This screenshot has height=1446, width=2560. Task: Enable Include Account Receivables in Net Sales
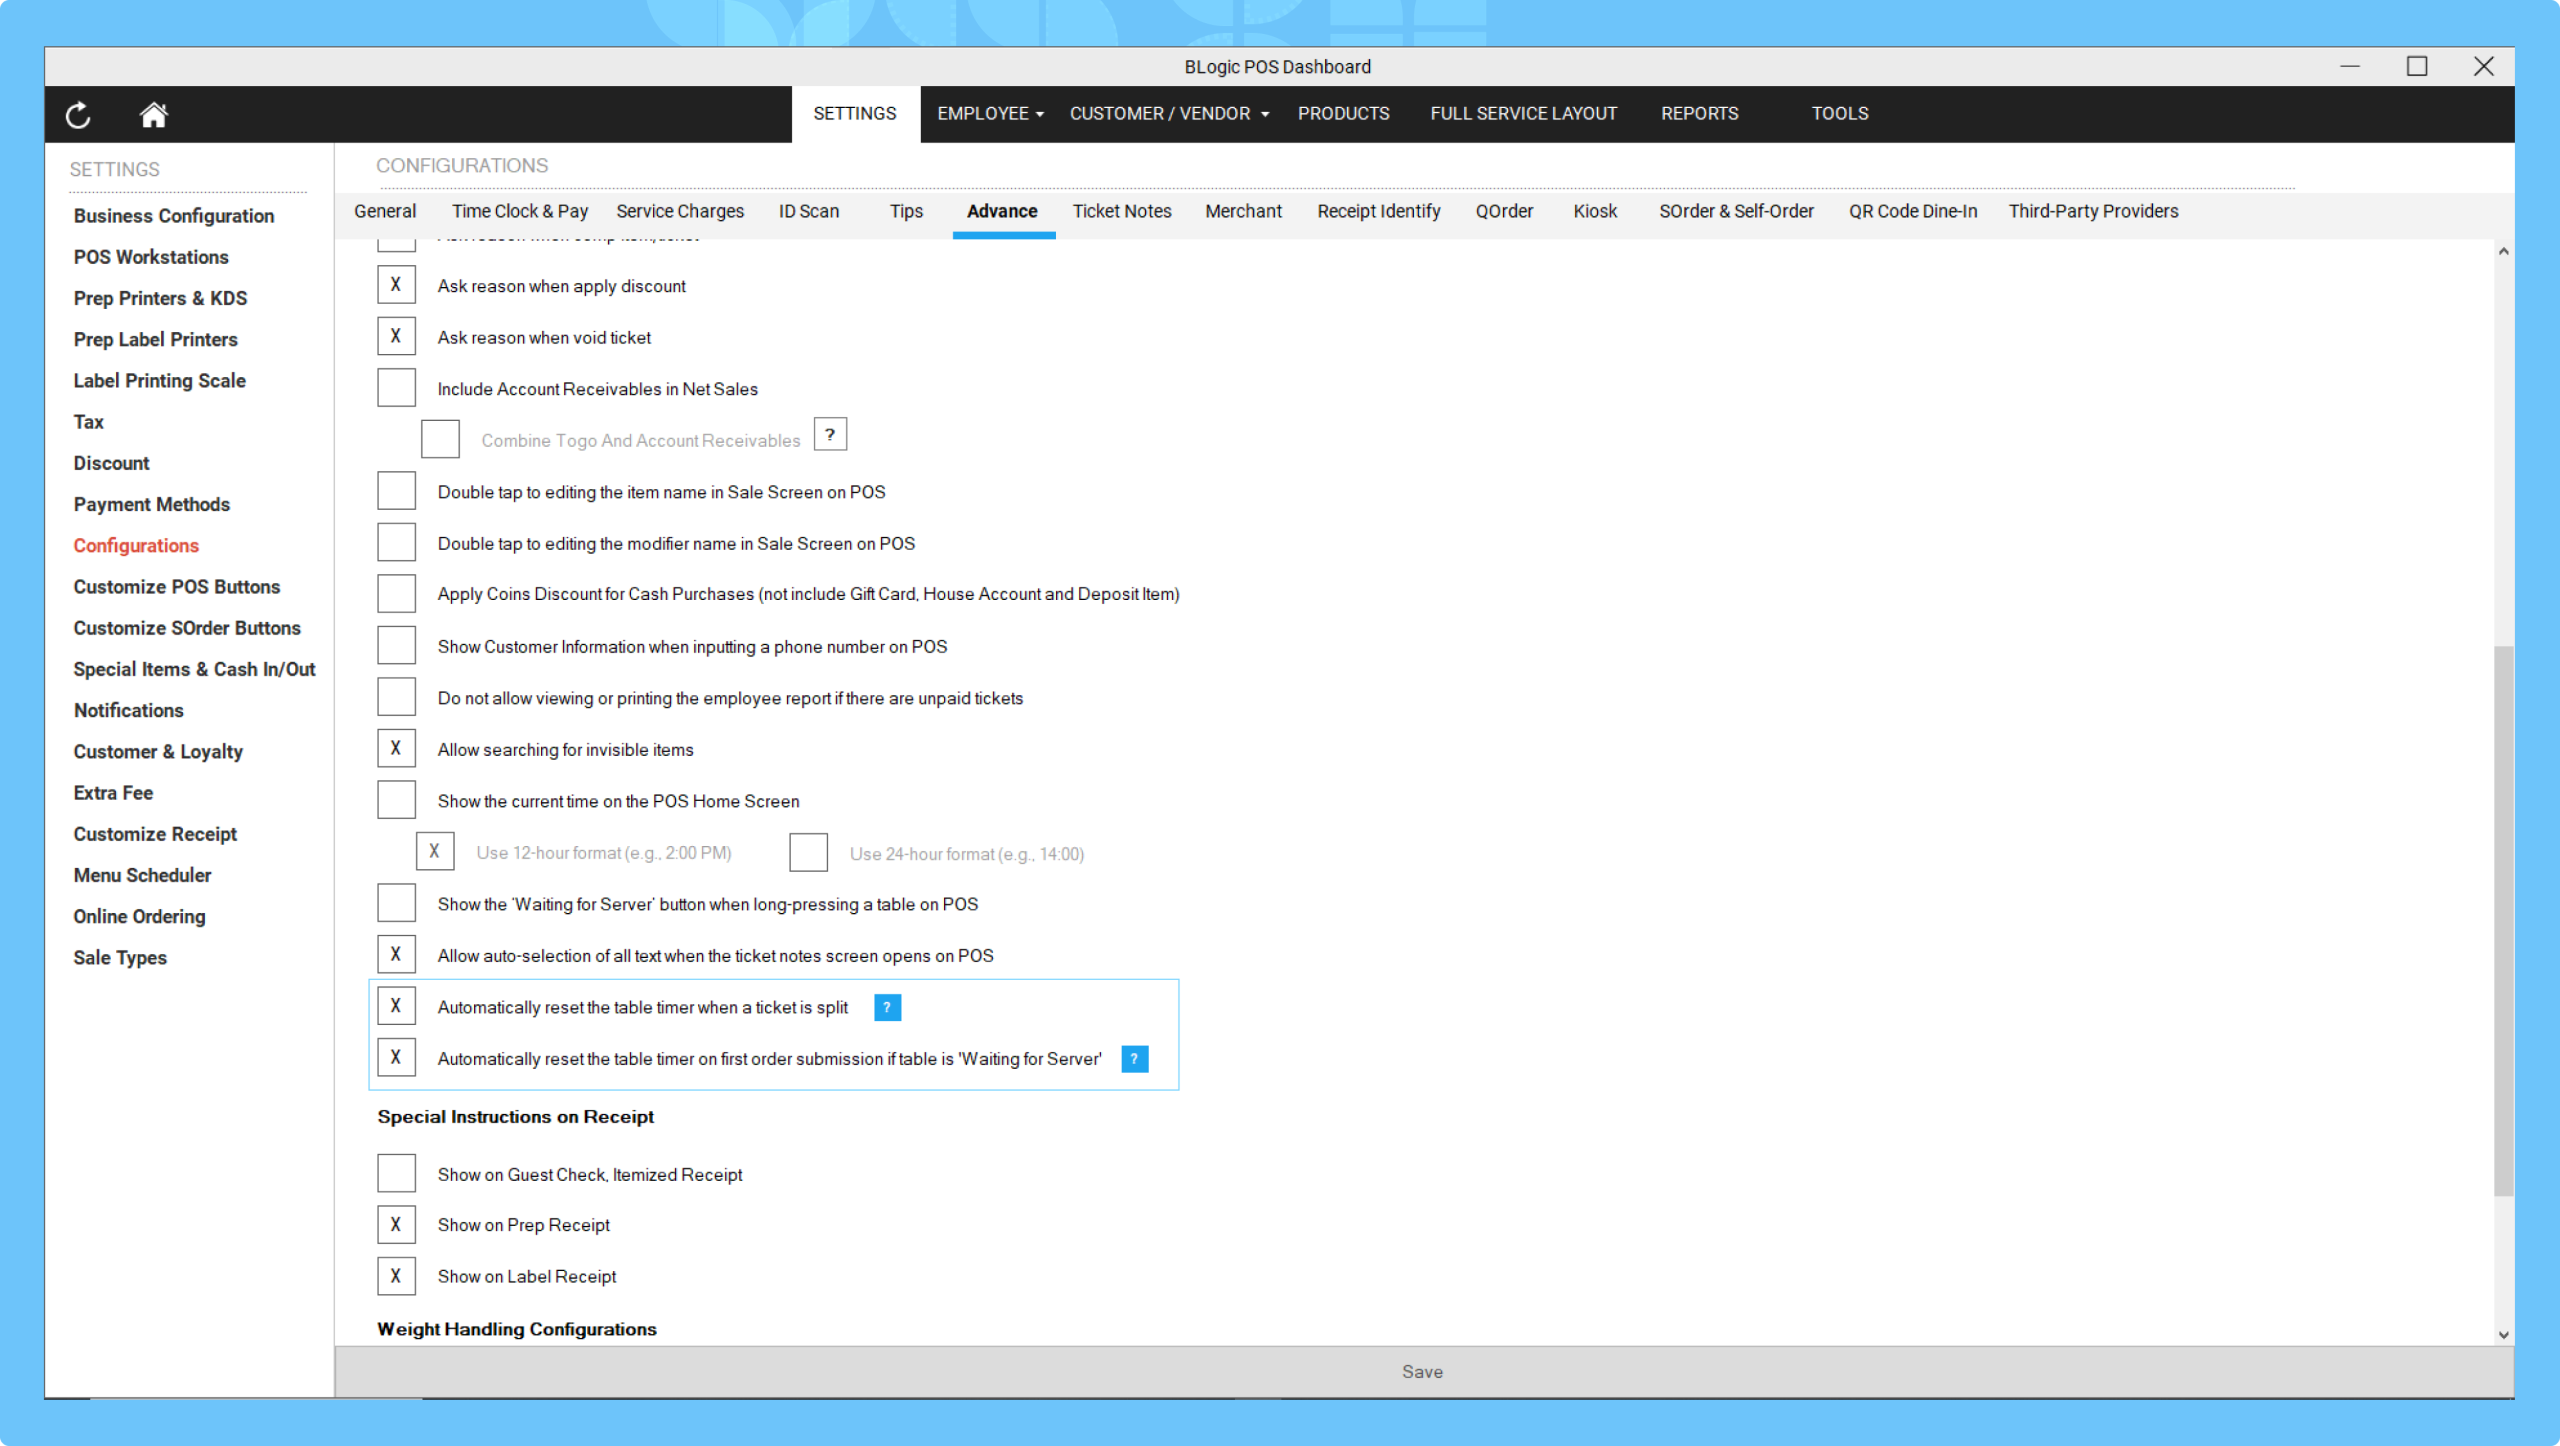[396, 388]
